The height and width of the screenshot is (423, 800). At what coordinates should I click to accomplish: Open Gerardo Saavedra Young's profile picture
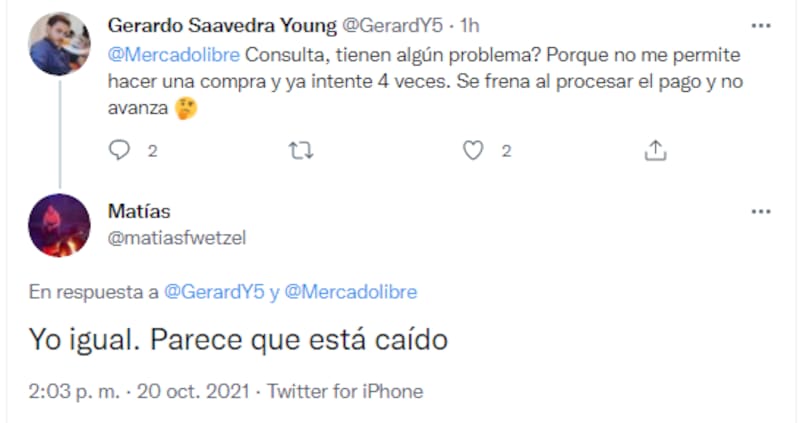(60, 45)
